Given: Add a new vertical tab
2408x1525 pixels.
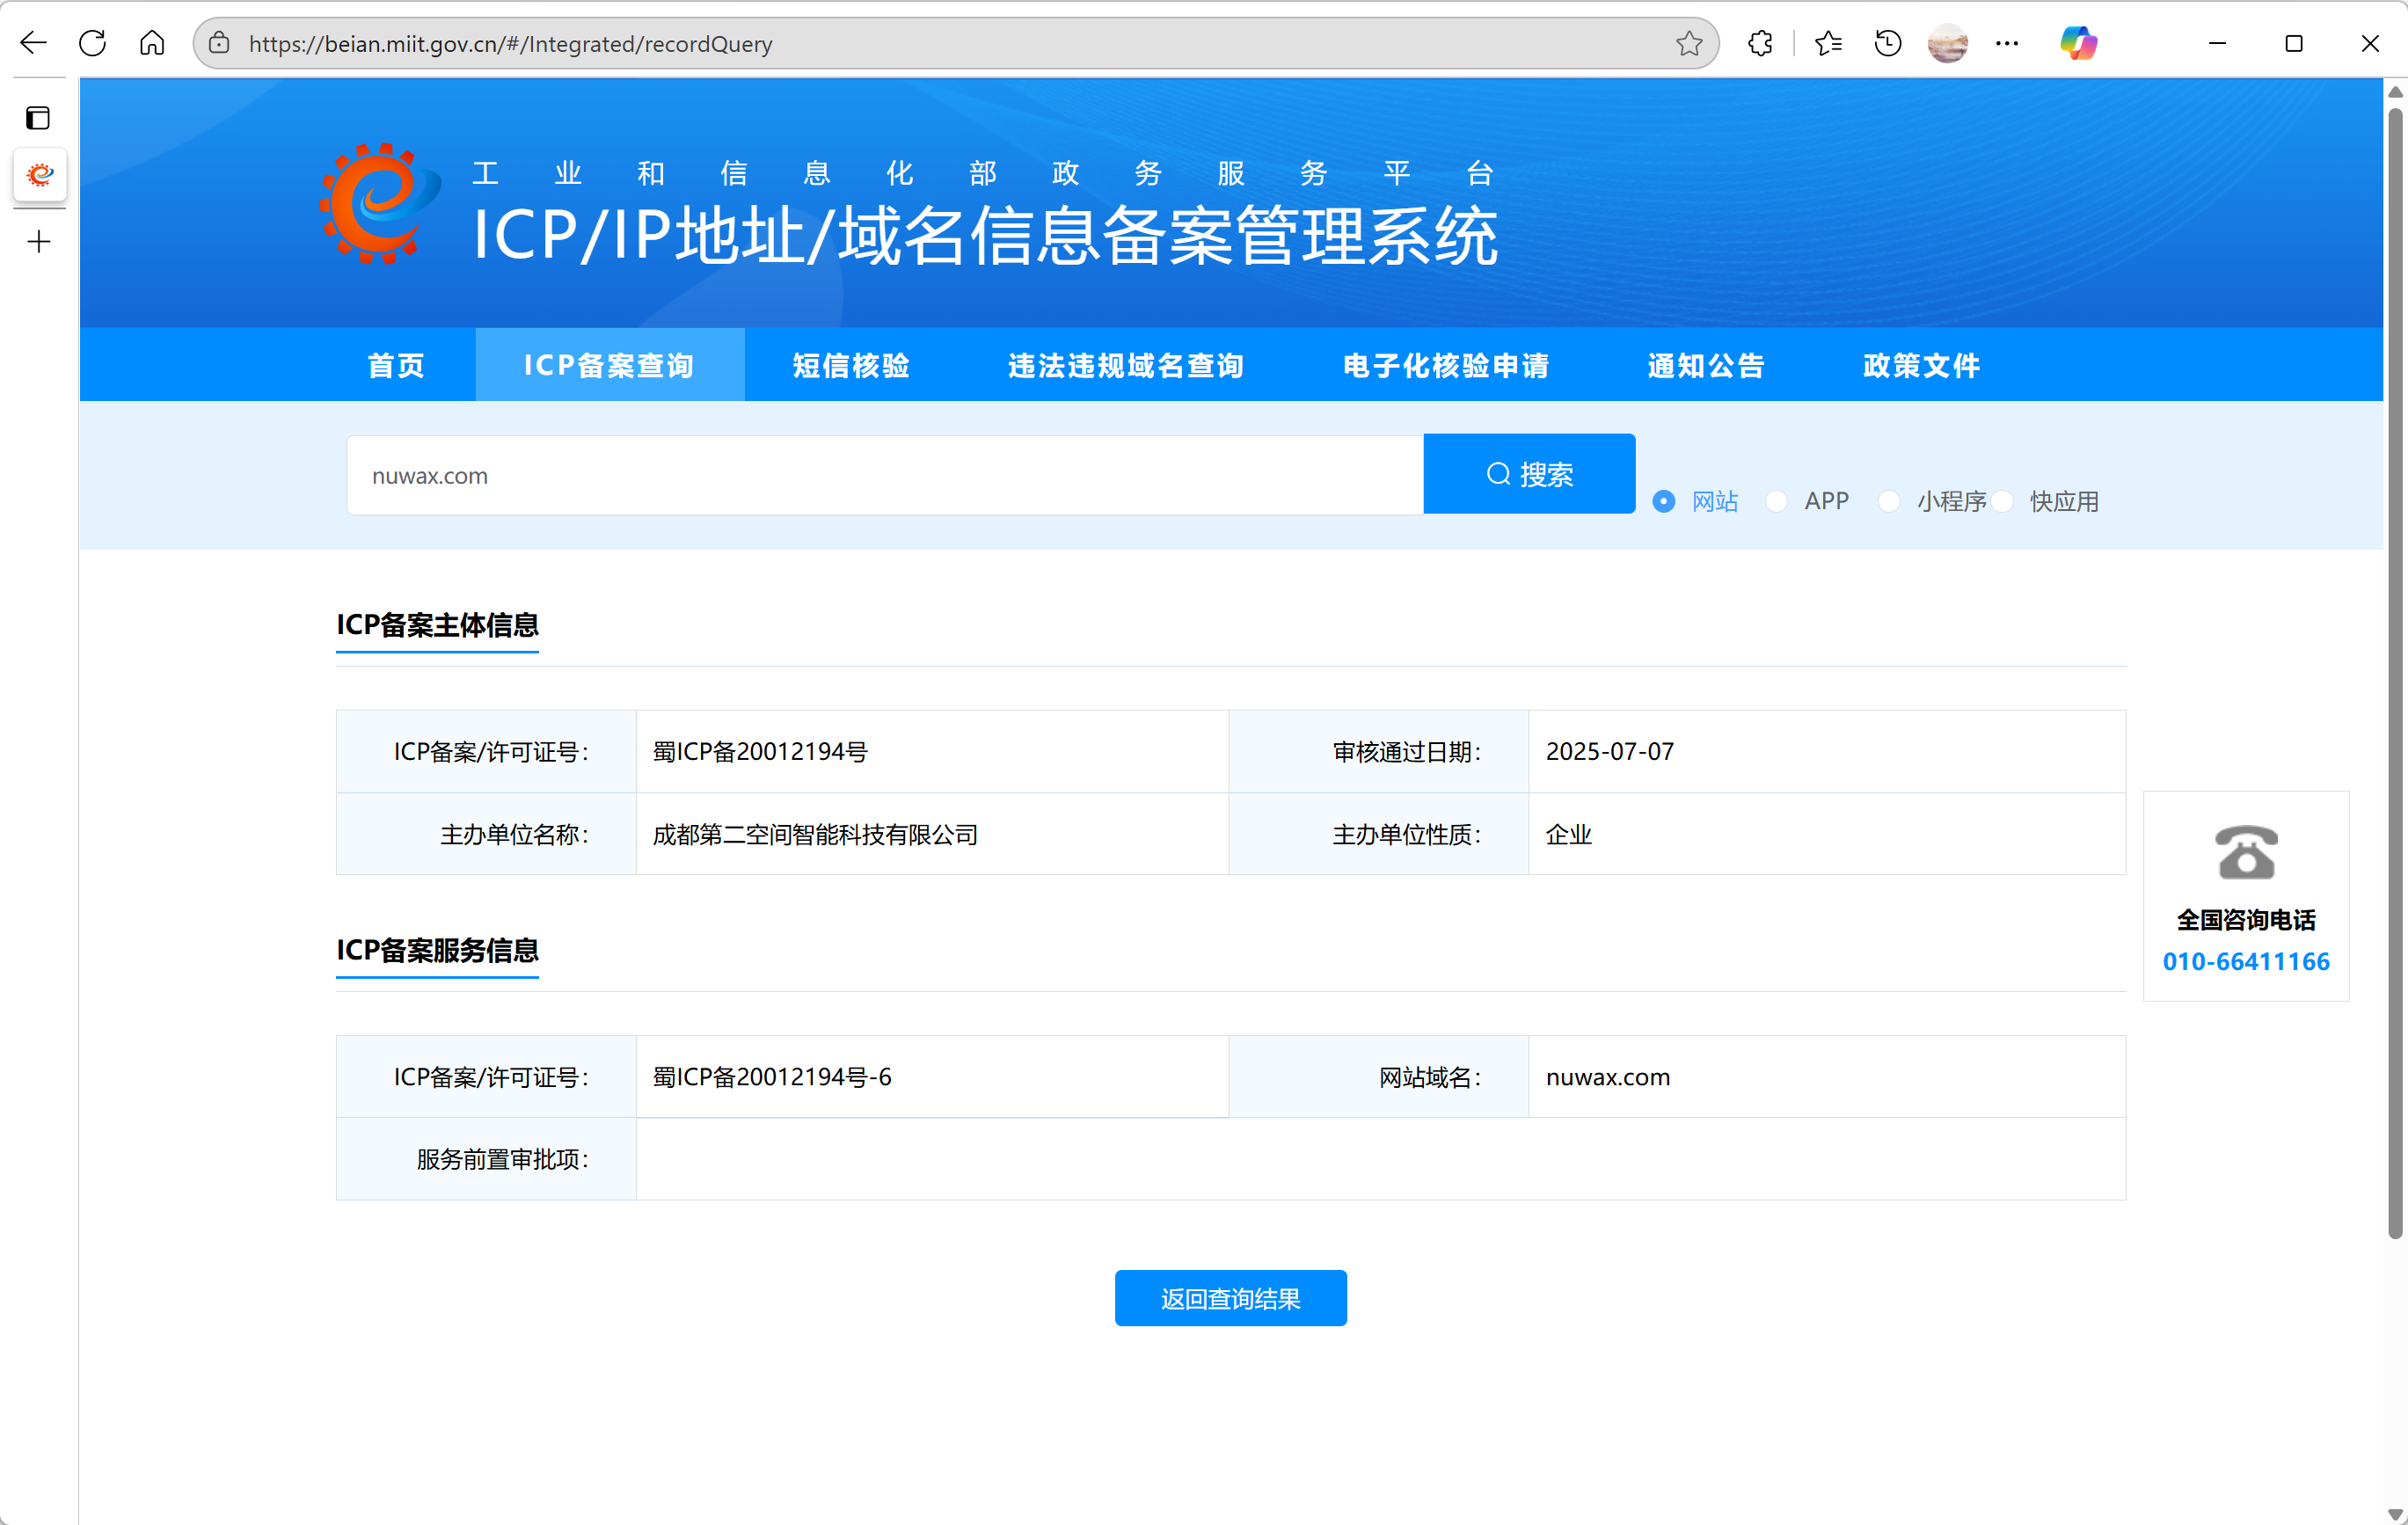Looking at the screenshot, I should point(38,241).
